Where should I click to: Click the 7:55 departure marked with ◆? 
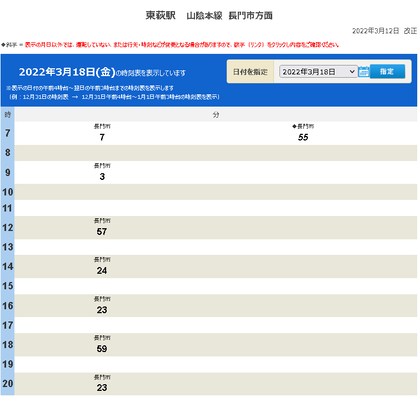[303, 137]
